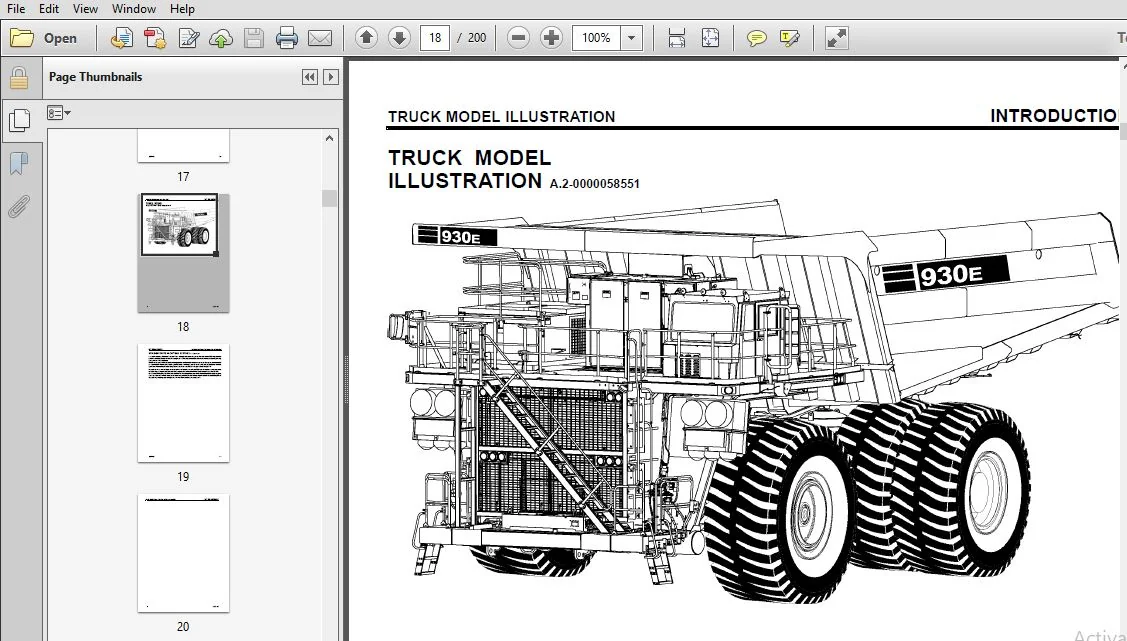Open the Bookmarks panel icon
The width and height of the screenshot is (1127, 641).
(19, 163)
